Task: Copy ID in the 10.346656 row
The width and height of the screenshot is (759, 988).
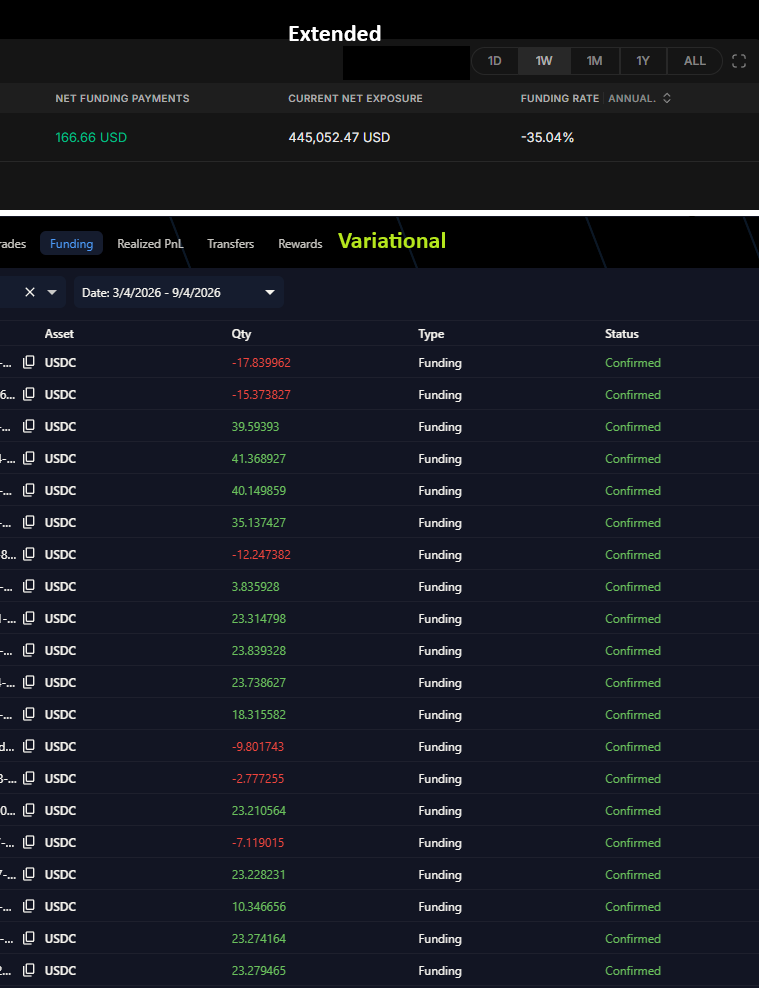Action: (x=28, y=906)
